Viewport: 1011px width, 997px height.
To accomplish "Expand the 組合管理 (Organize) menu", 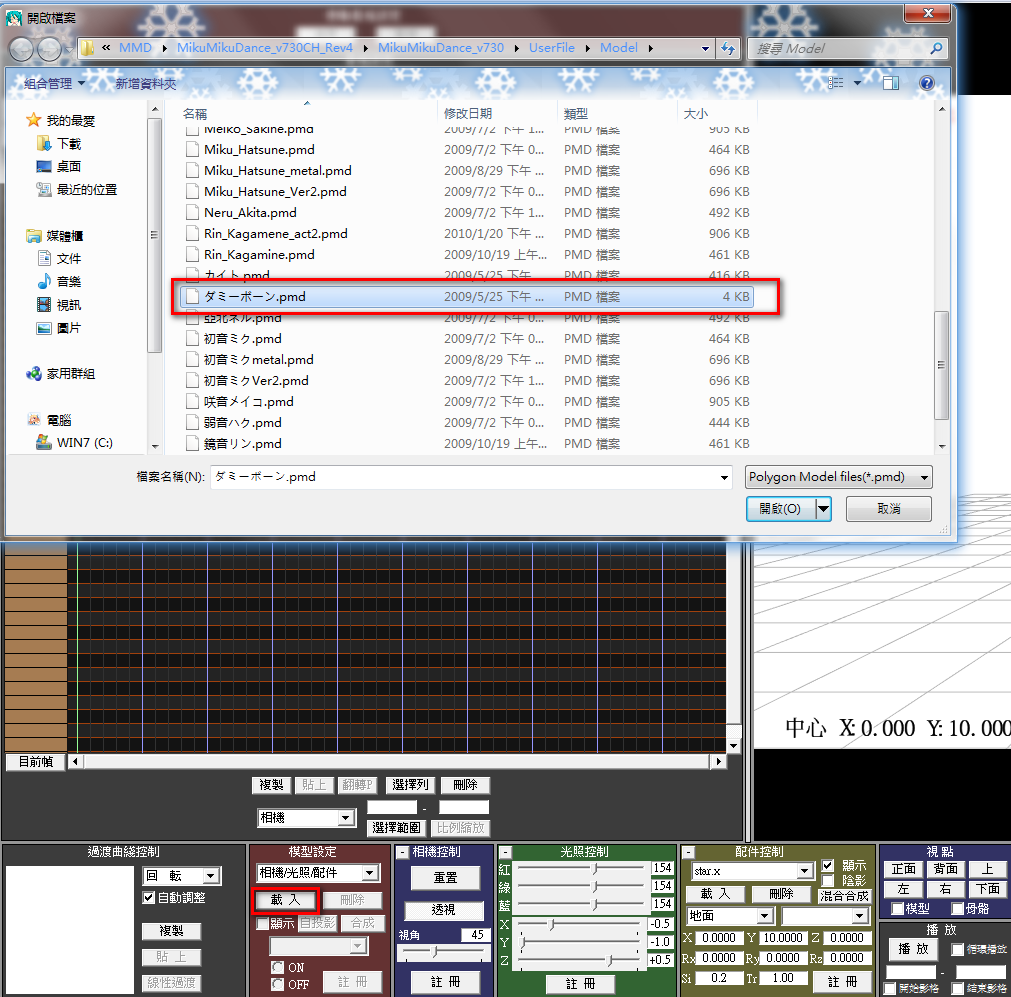I will click(54, 83).
